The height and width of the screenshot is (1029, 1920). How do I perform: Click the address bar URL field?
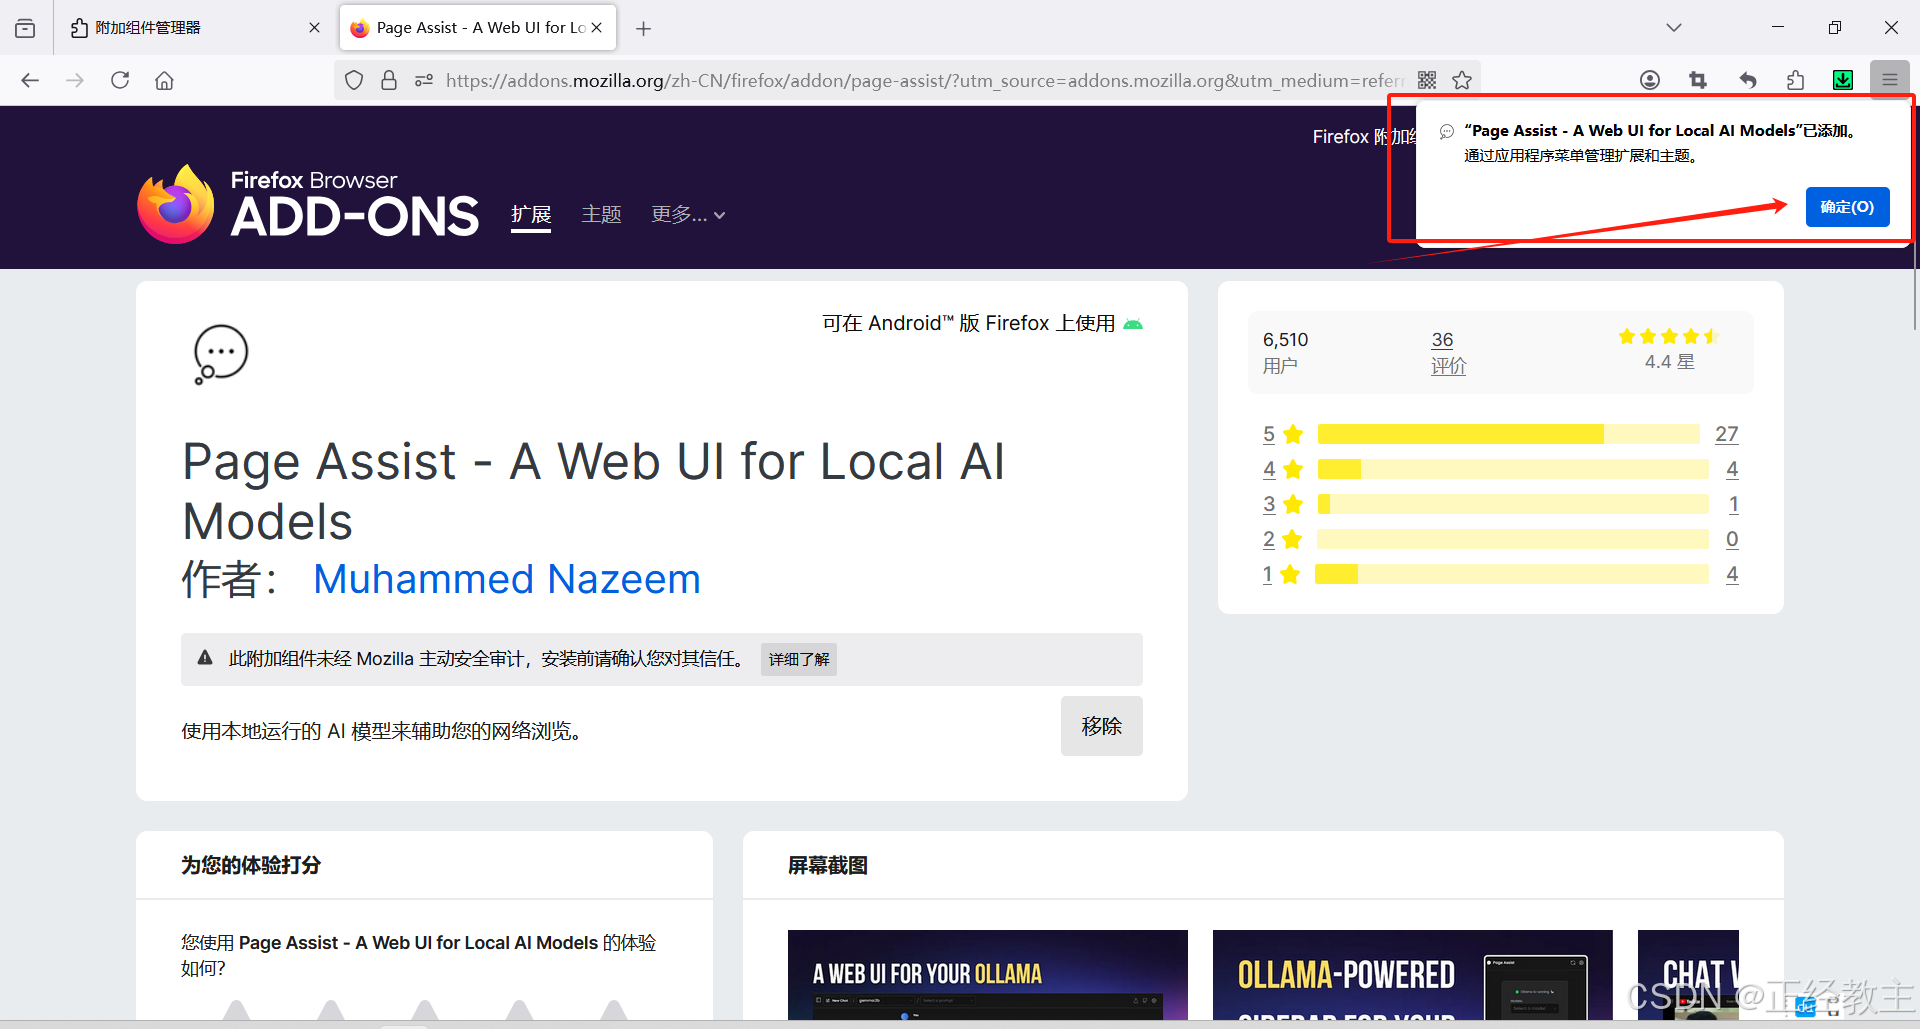925,80
